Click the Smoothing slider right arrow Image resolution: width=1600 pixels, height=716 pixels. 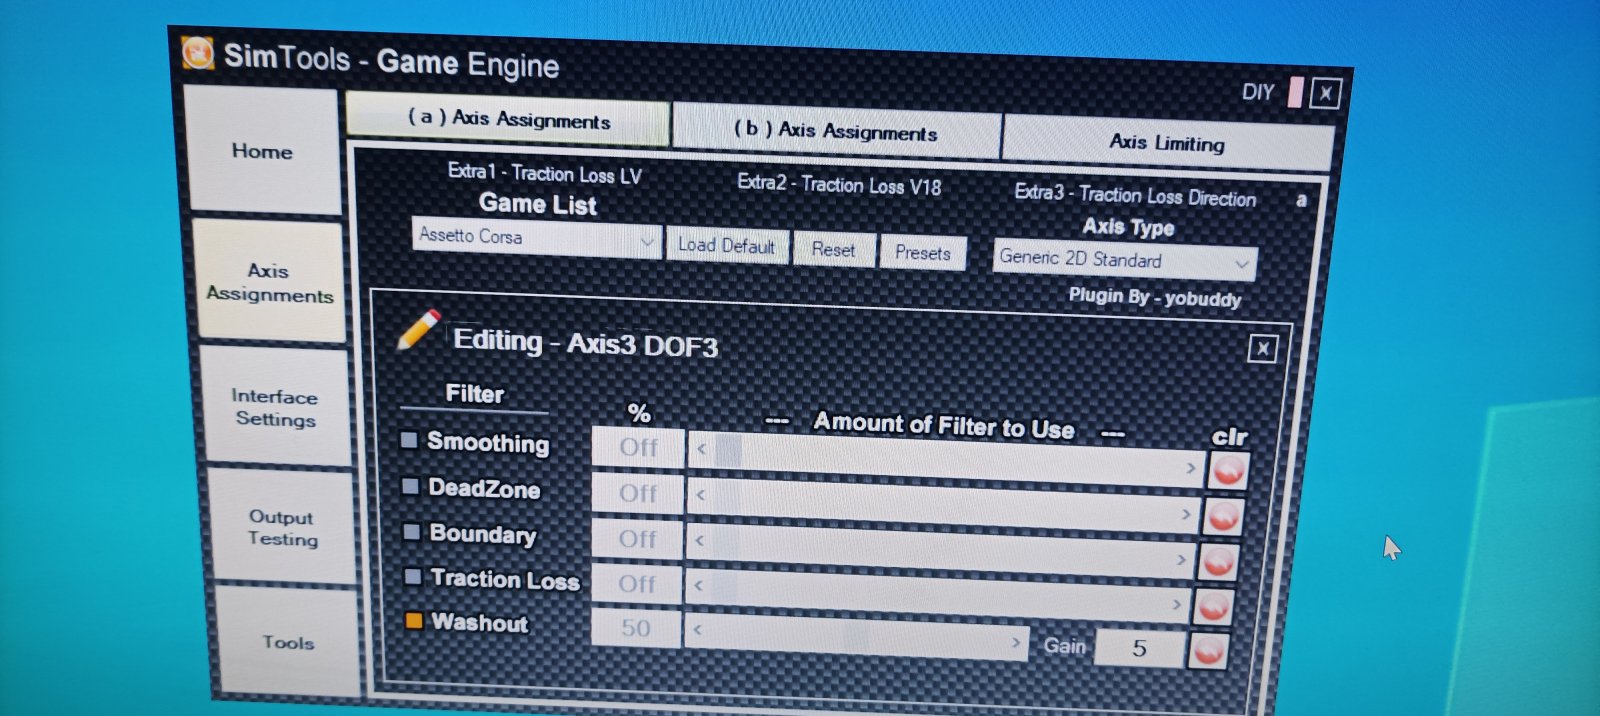click(x=1190, y=467)
